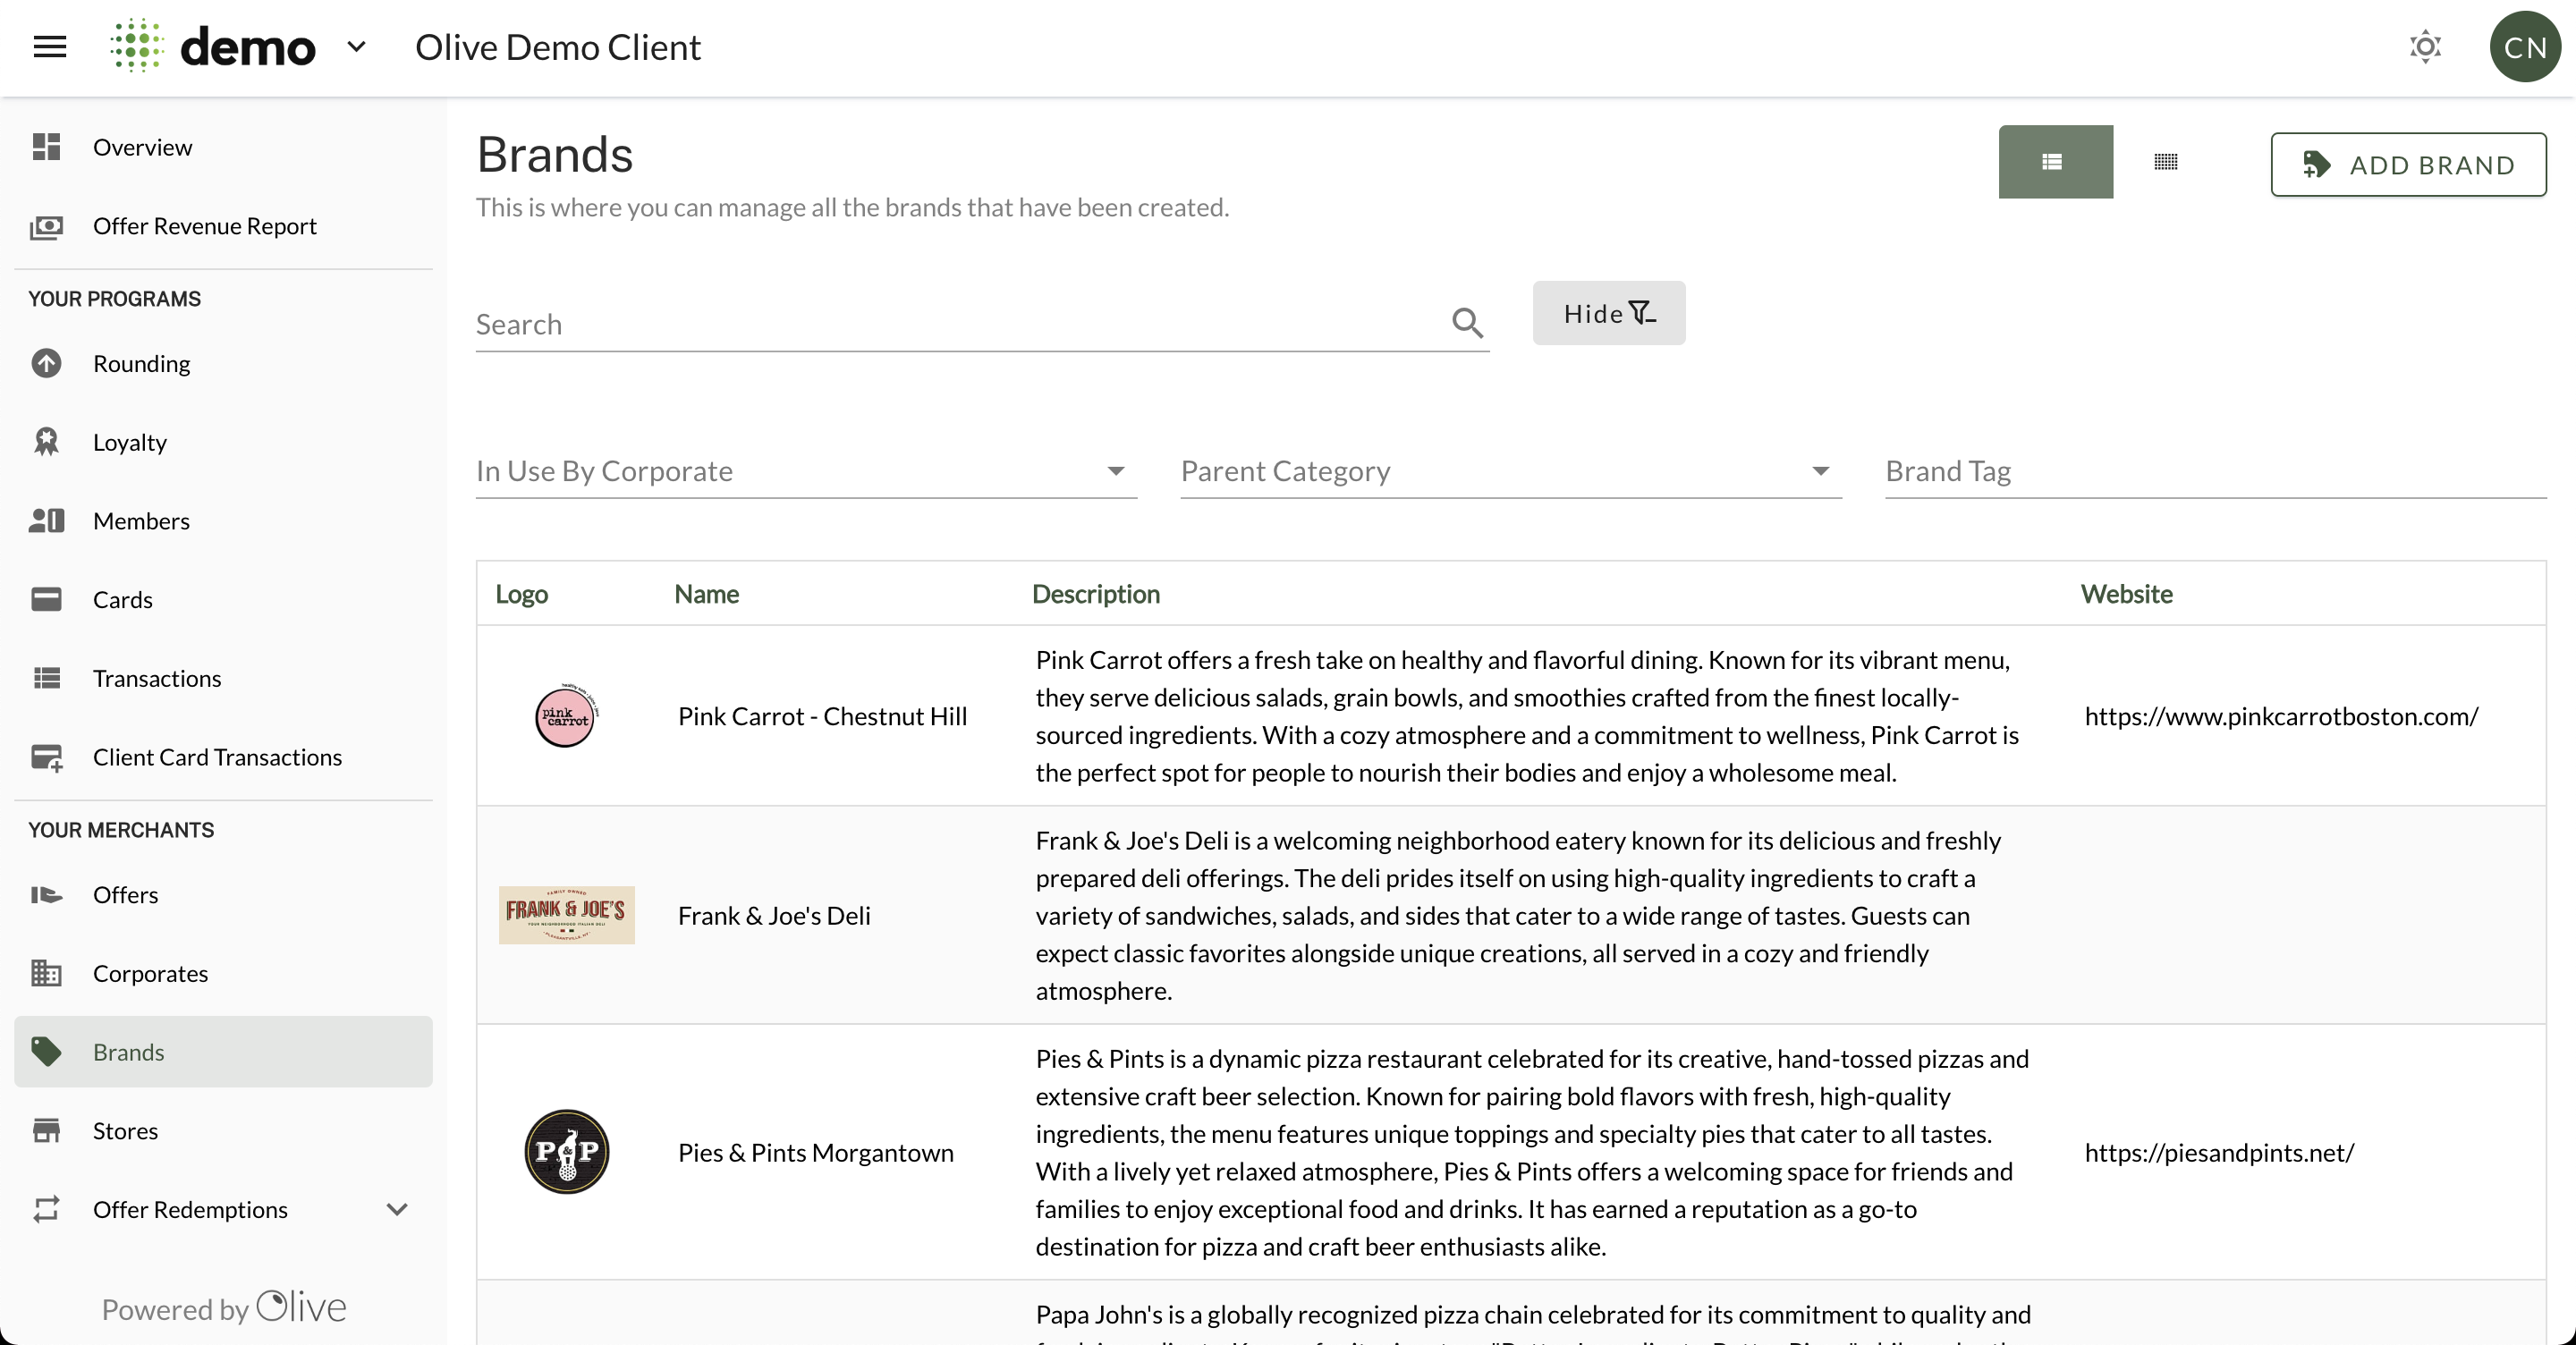Image resolution: width=2576 pixels, height=1345 pixels.
Task: Click the Logo column header
Action: [522, 594]
